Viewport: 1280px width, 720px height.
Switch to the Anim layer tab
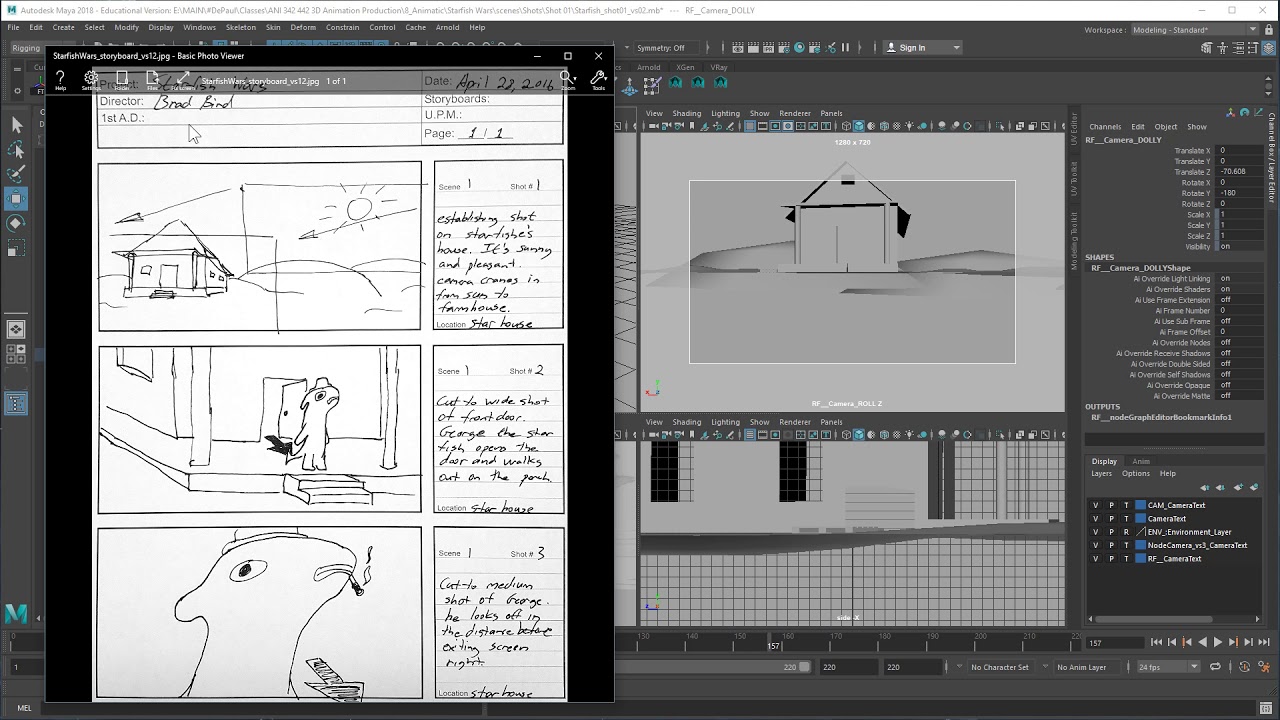click(x=1141, y=461)
